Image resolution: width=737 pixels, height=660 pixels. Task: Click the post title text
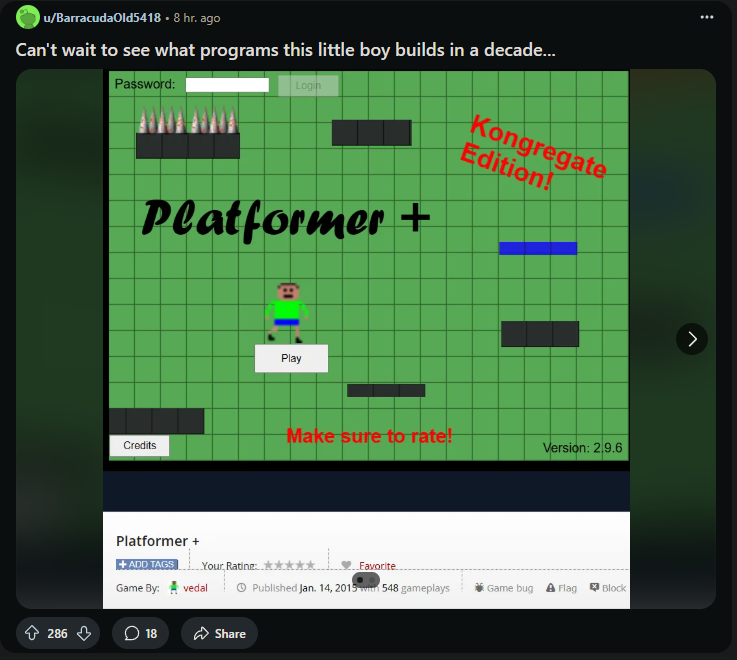pos(285,50)
